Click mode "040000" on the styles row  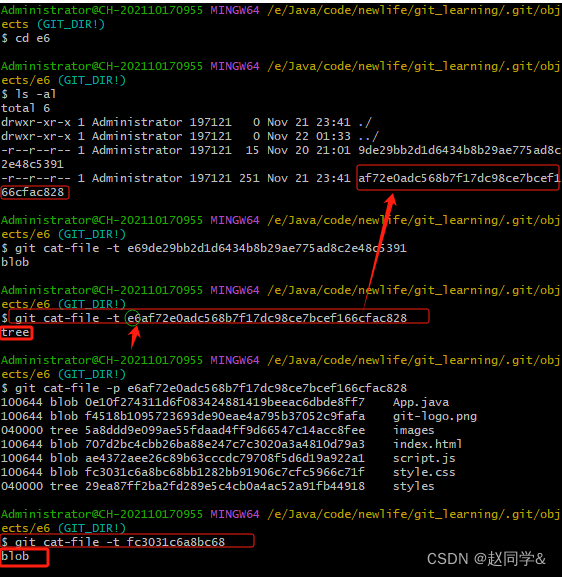point(22,486)
